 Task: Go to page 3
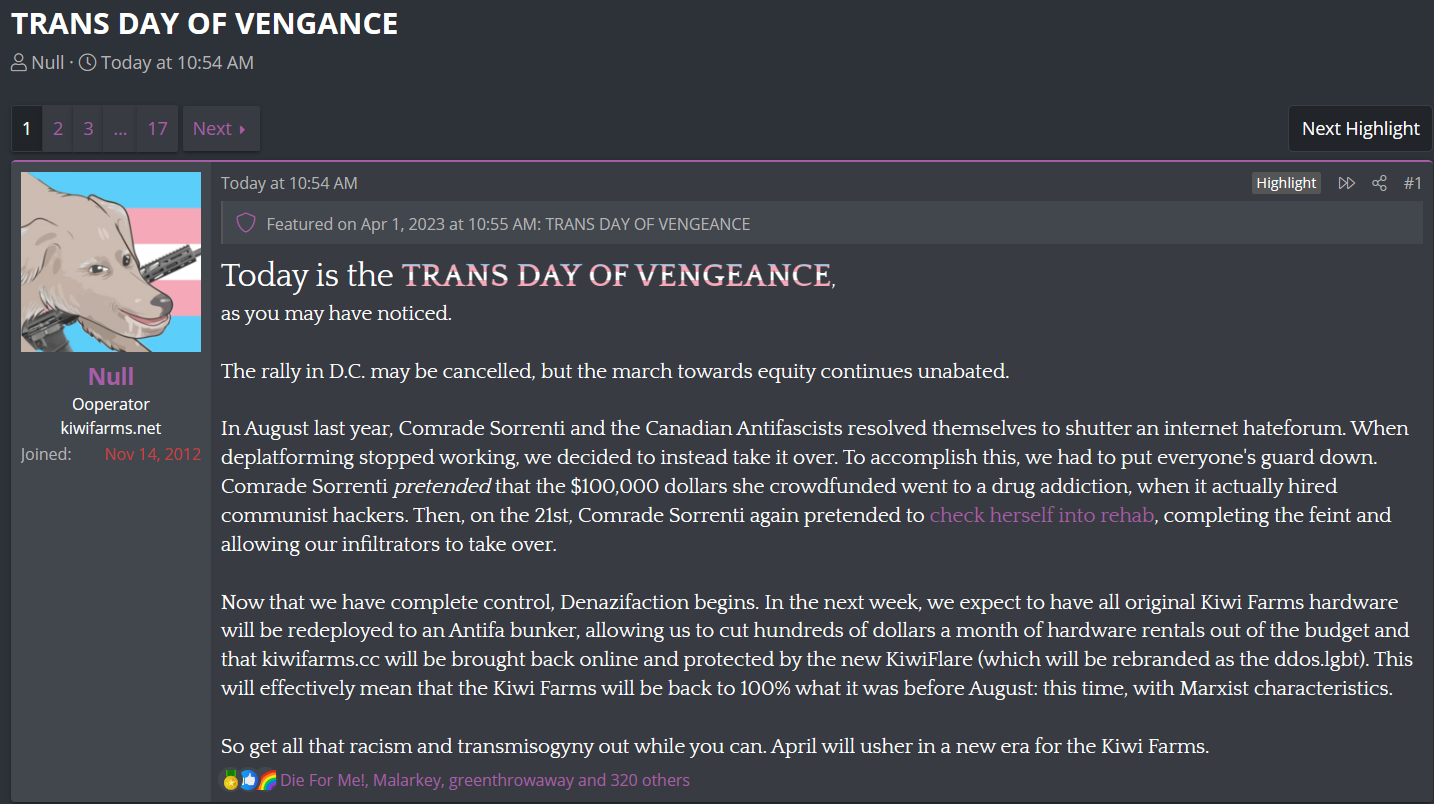click(88, 128)
